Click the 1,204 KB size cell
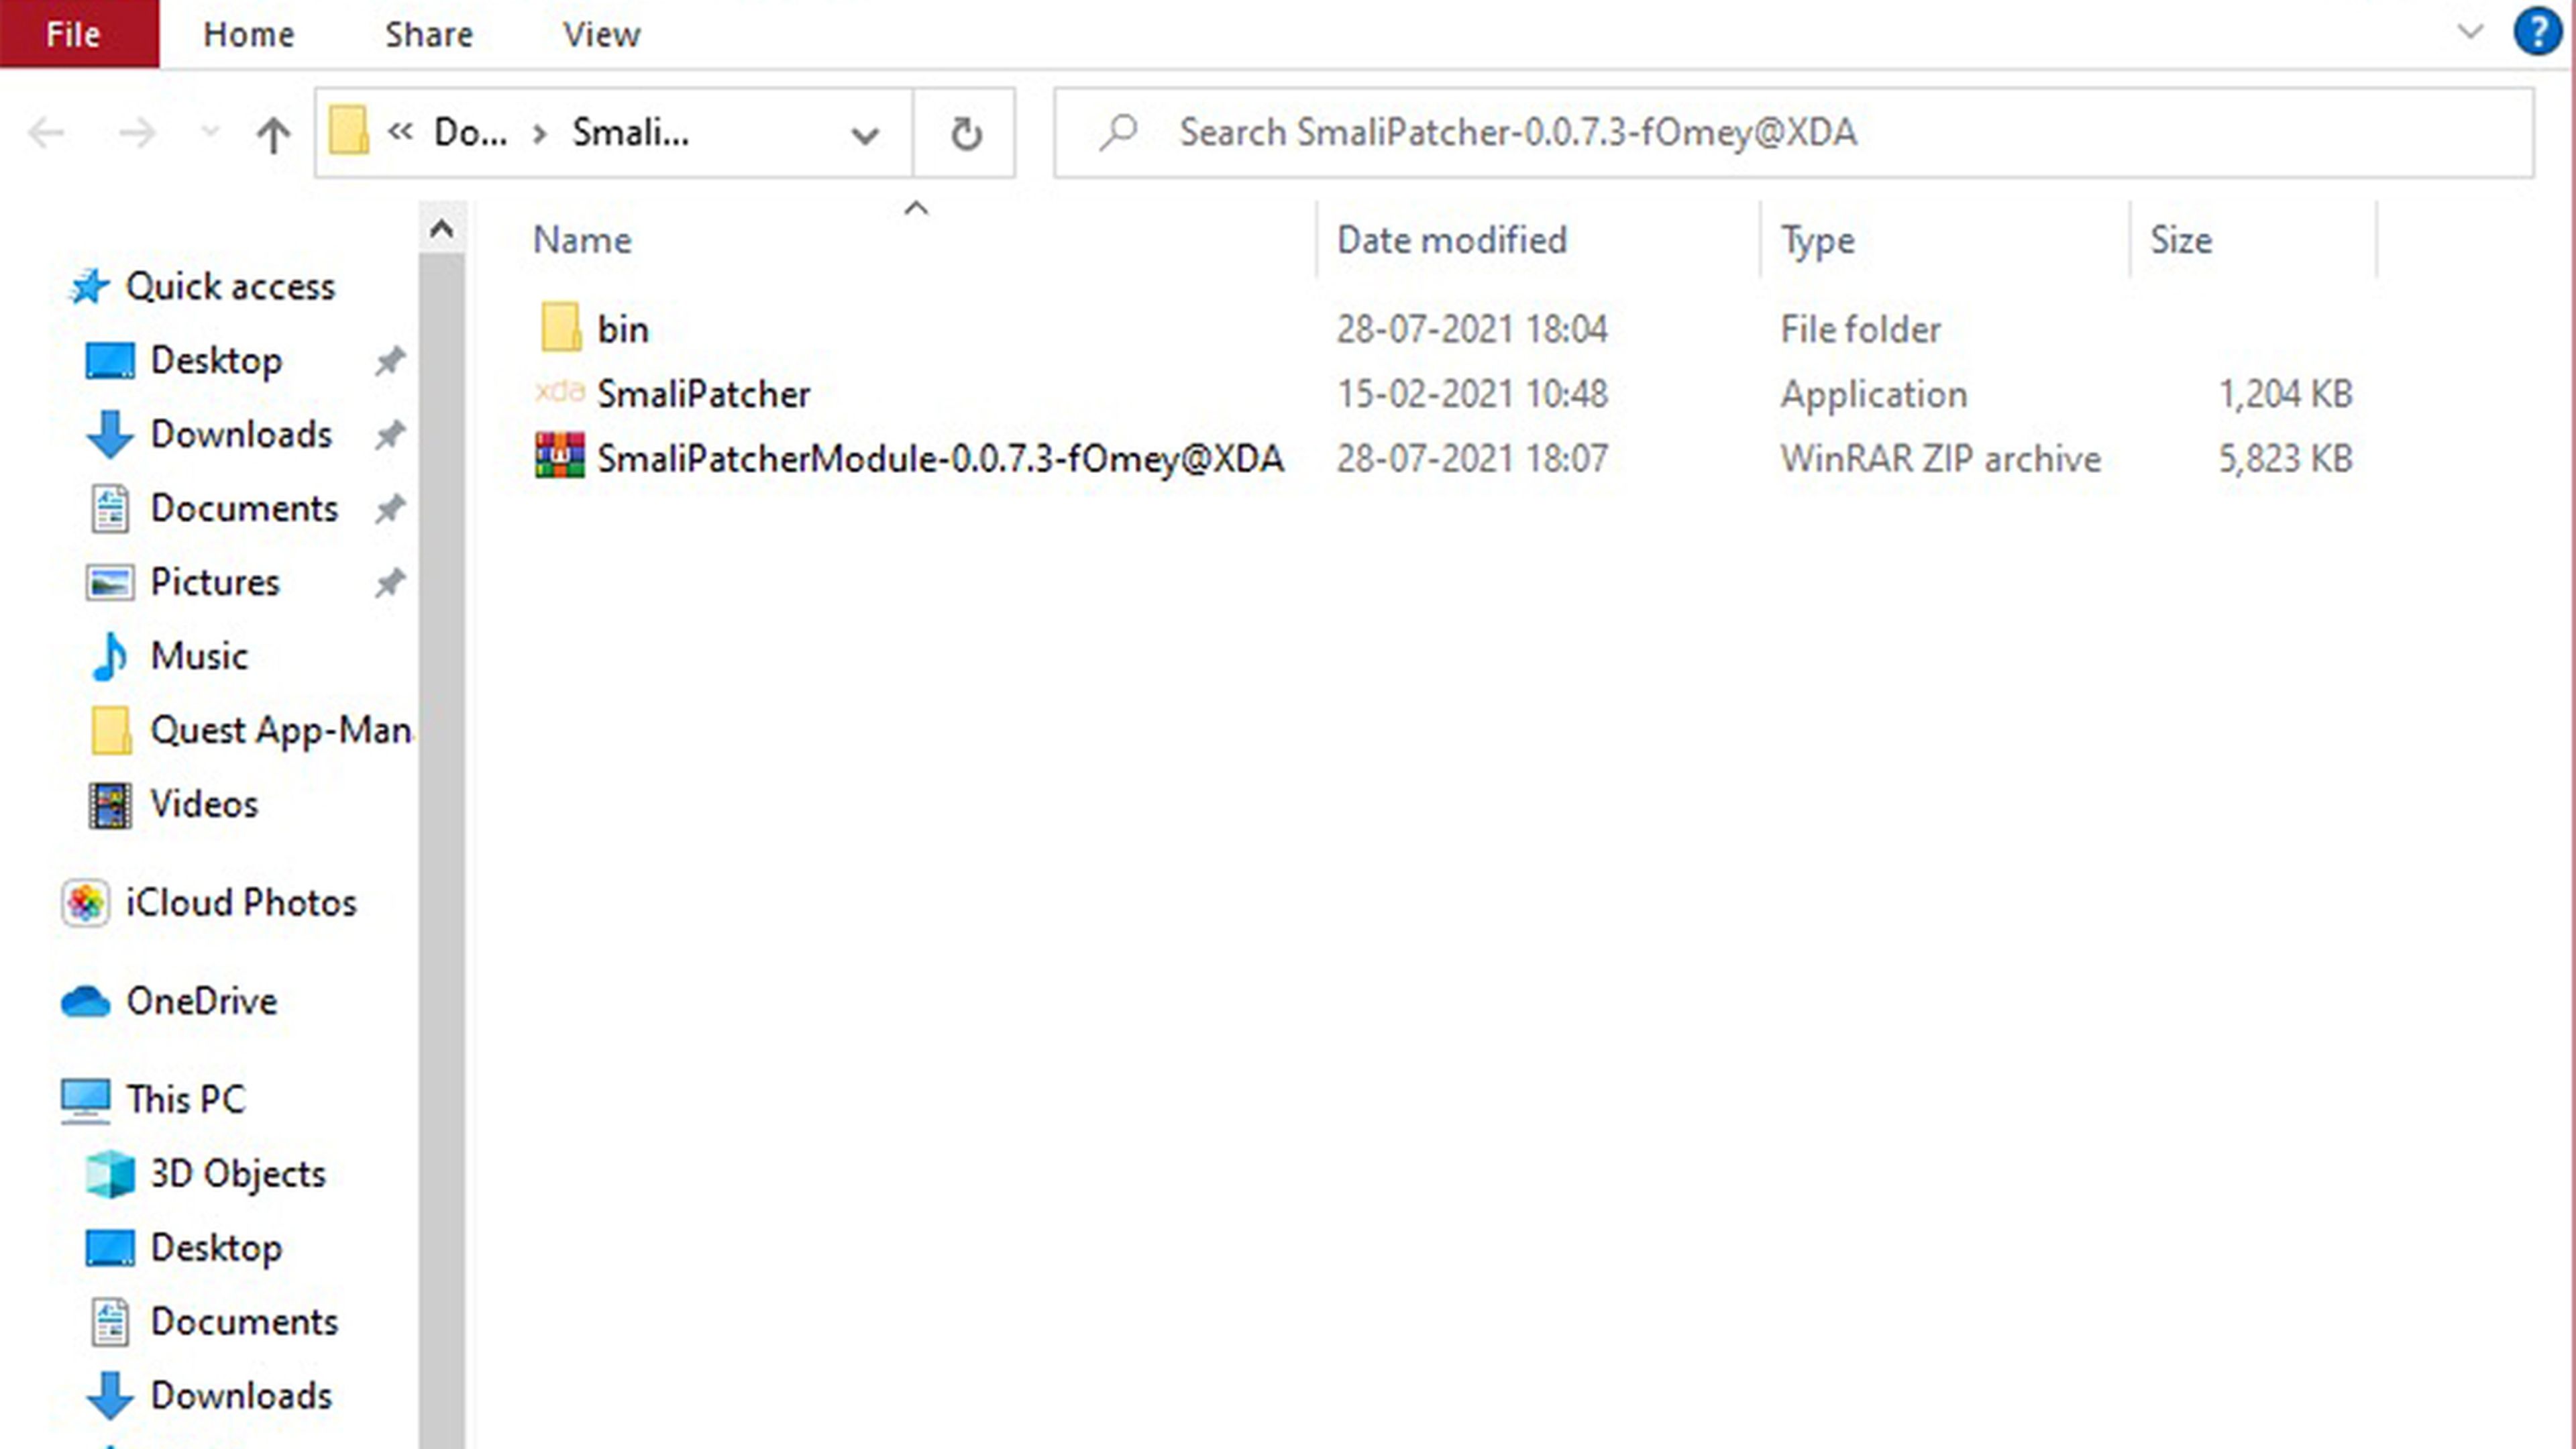 (2285, 394)
